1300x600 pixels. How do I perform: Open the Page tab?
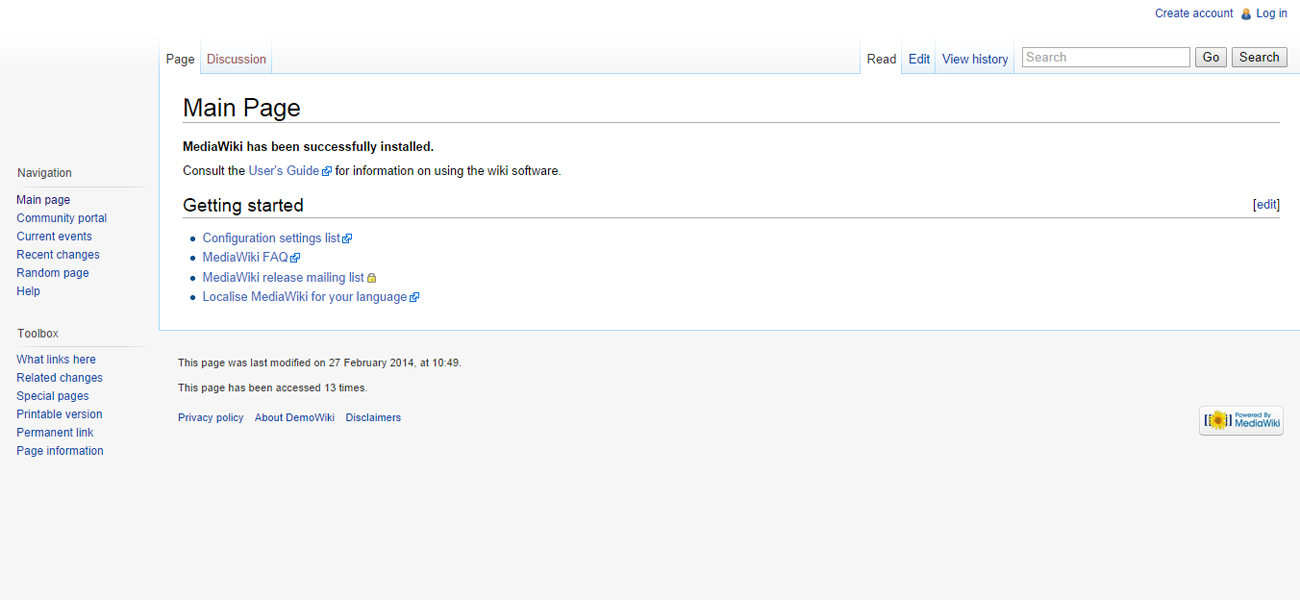click(x=180, y=59)
